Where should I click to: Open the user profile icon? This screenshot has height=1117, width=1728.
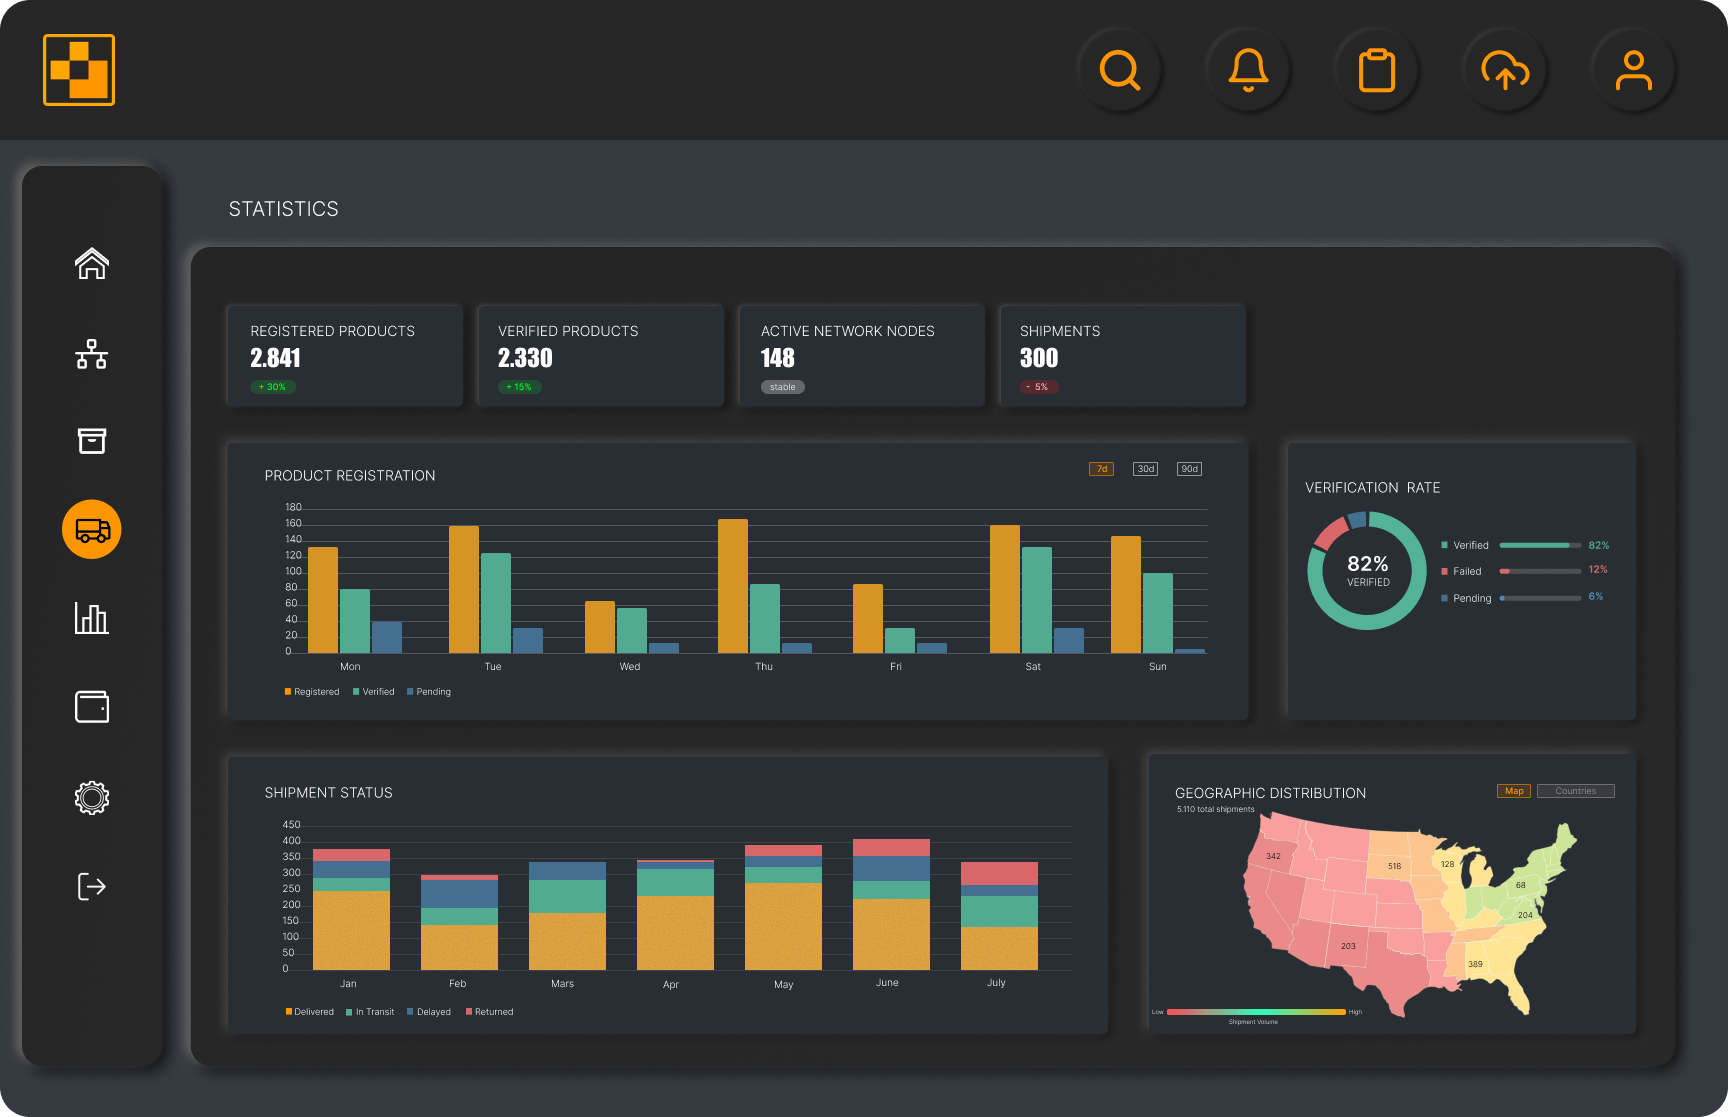coord(1633,70)
